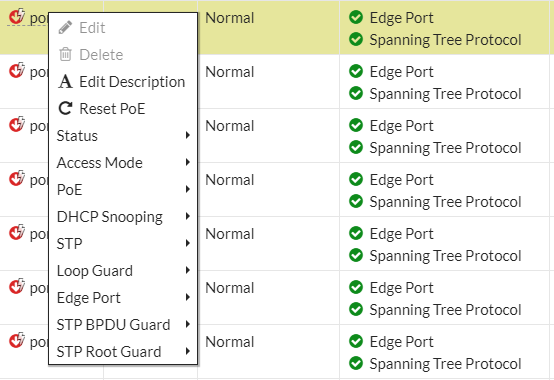Click Reset PoE menu entry
This screenshot has width=554, height=380.
[123, 108]
